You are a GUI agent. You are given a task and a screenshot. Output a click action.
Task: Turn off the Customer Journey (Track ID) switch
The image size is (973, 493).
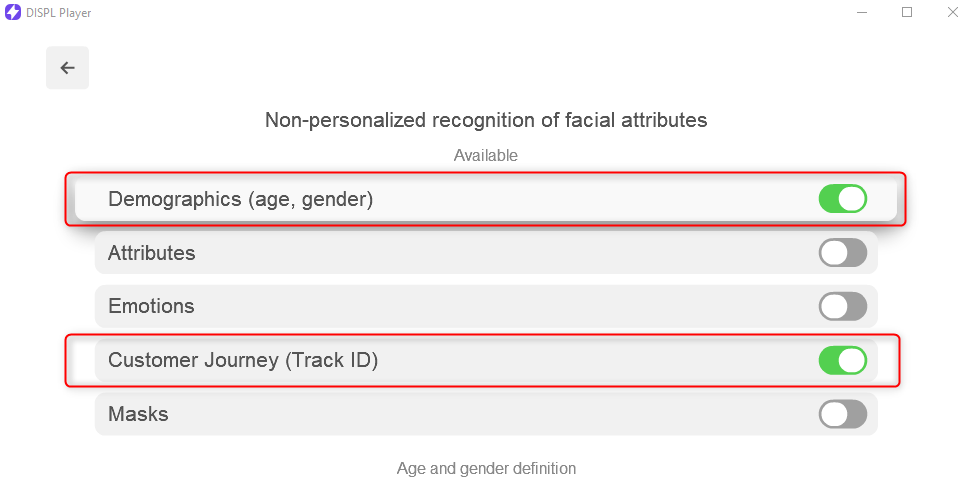coord(843,360)
